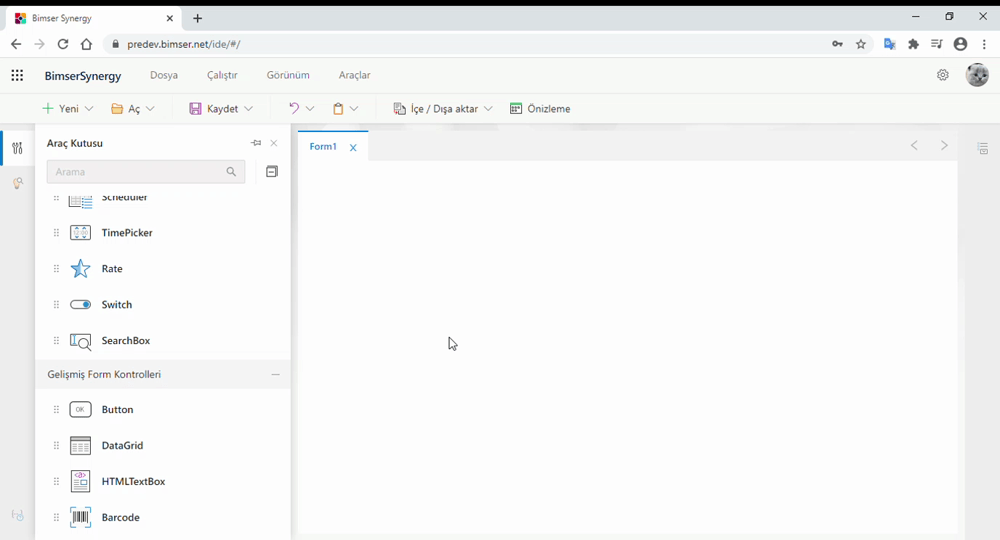Click the Barcode control icon

(x=80, y=518)
